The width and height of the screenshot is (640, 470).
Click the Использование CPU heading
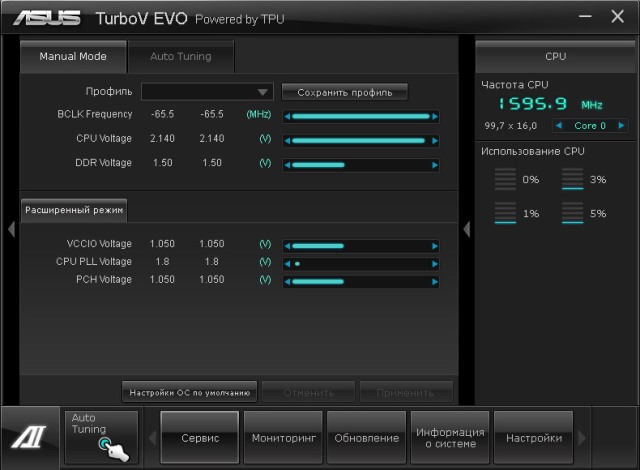(533, 151)
